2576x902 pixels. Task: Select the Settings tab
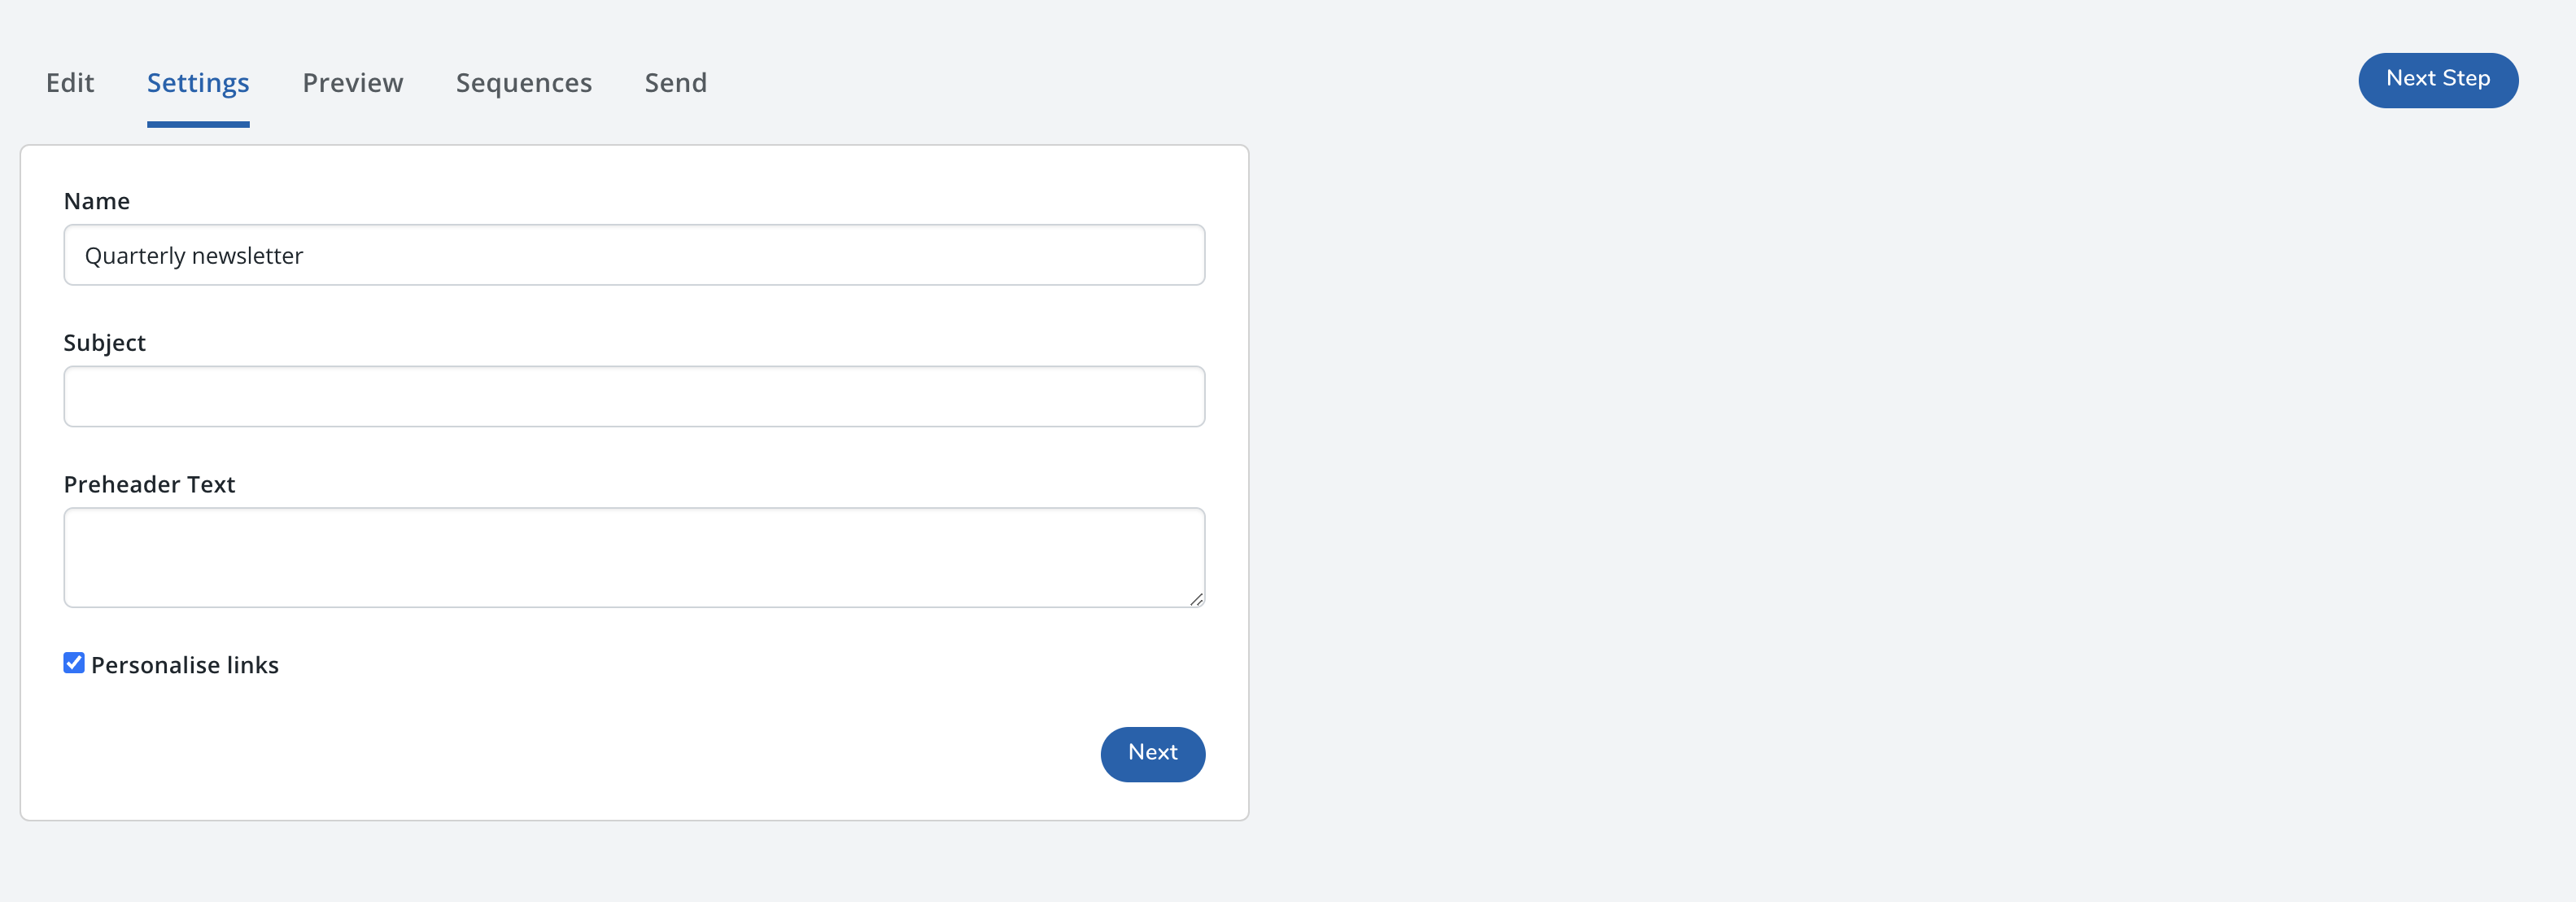[198, 83]
